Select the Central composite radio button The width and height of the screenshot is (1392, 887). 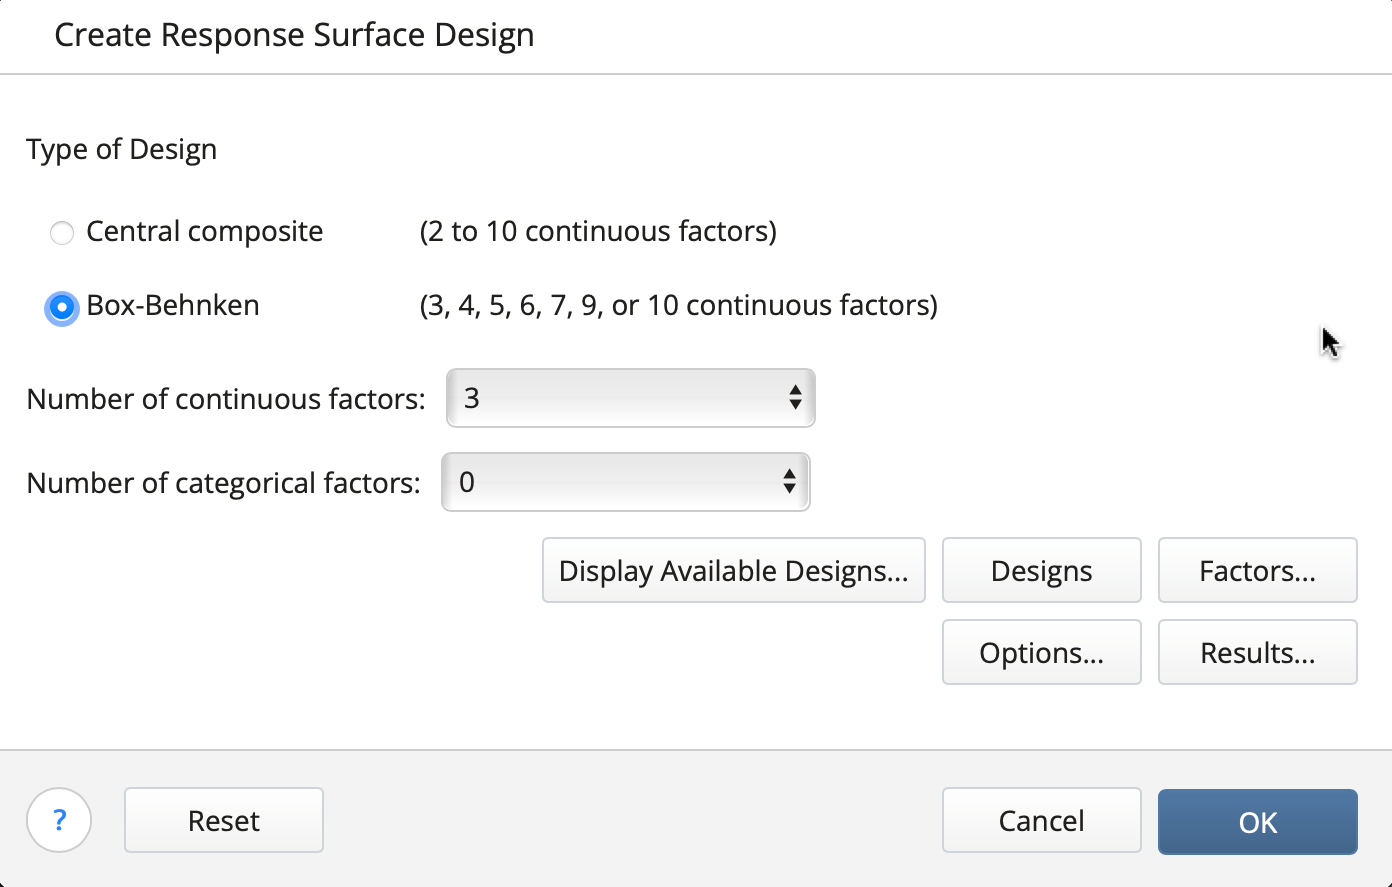(61, 232)
